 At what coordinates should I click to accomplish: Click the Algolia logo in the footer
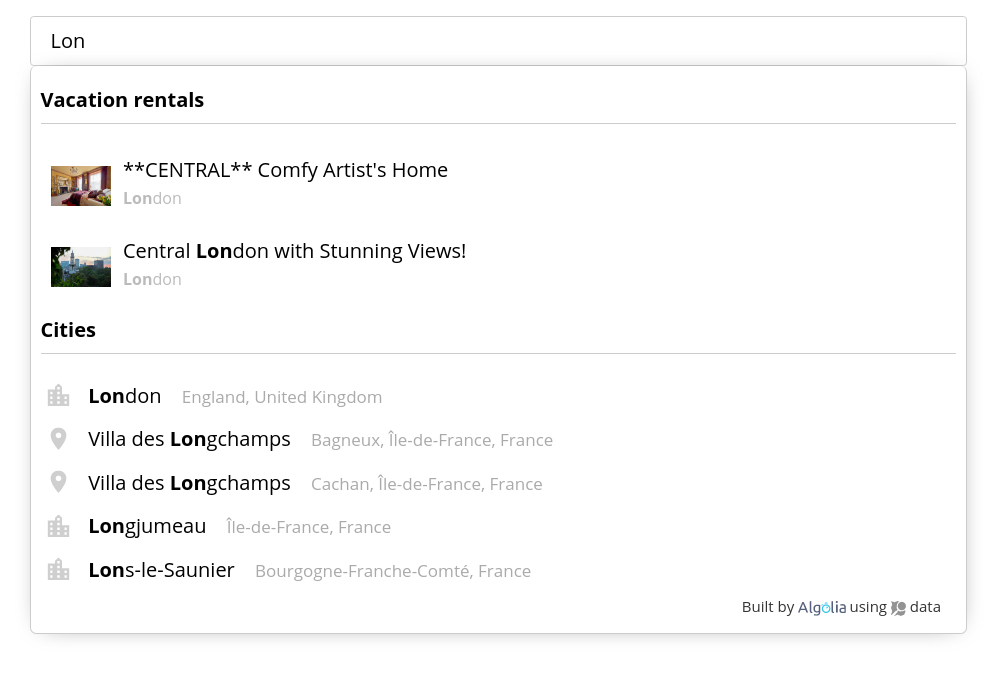point(822,607)
